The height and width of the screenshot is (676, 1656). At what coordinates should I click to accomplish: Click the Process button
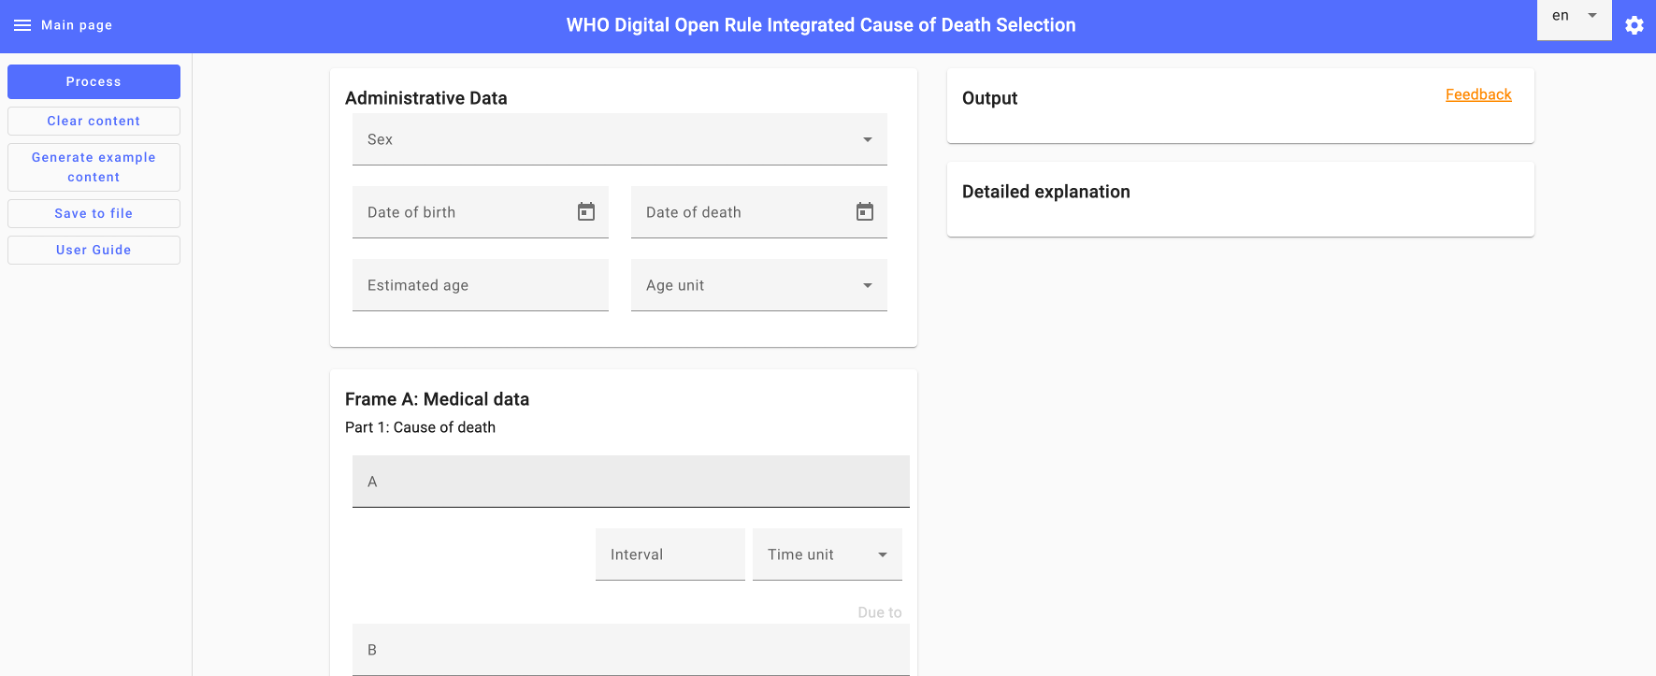coord(94,82)
